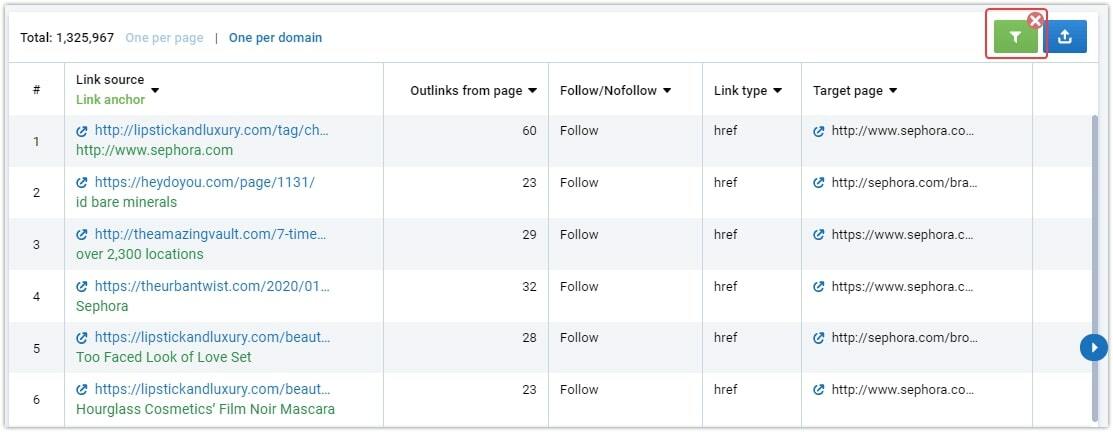Click the blue export upload icon

[1065, 37]
